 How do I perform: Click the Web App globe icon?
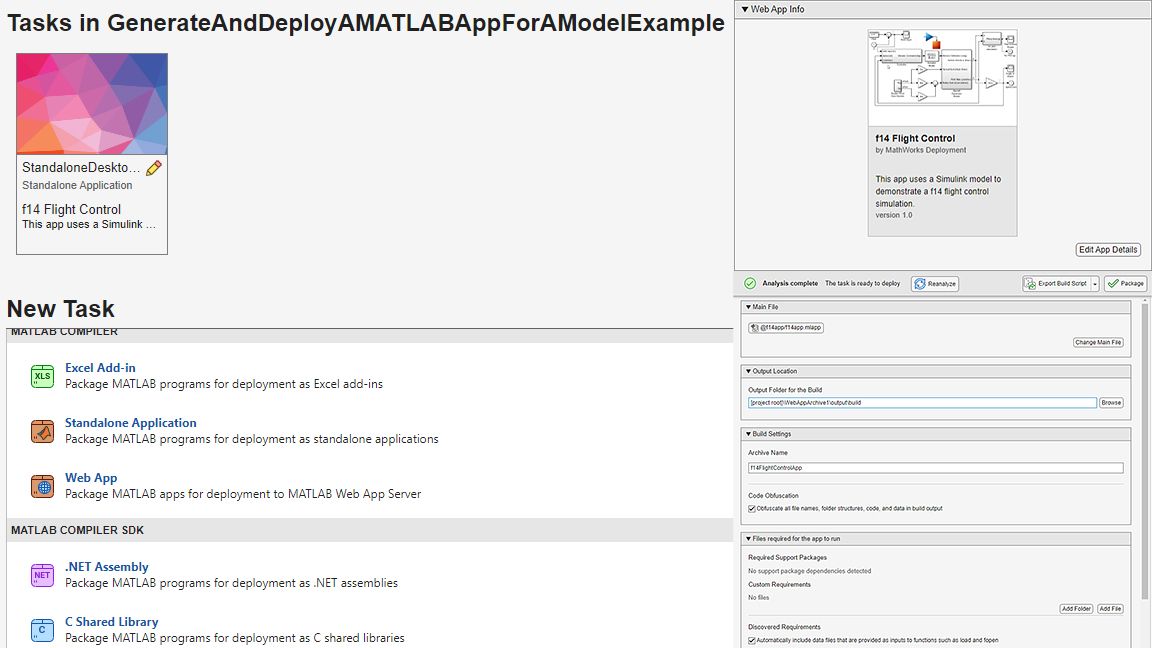[42, 486]
